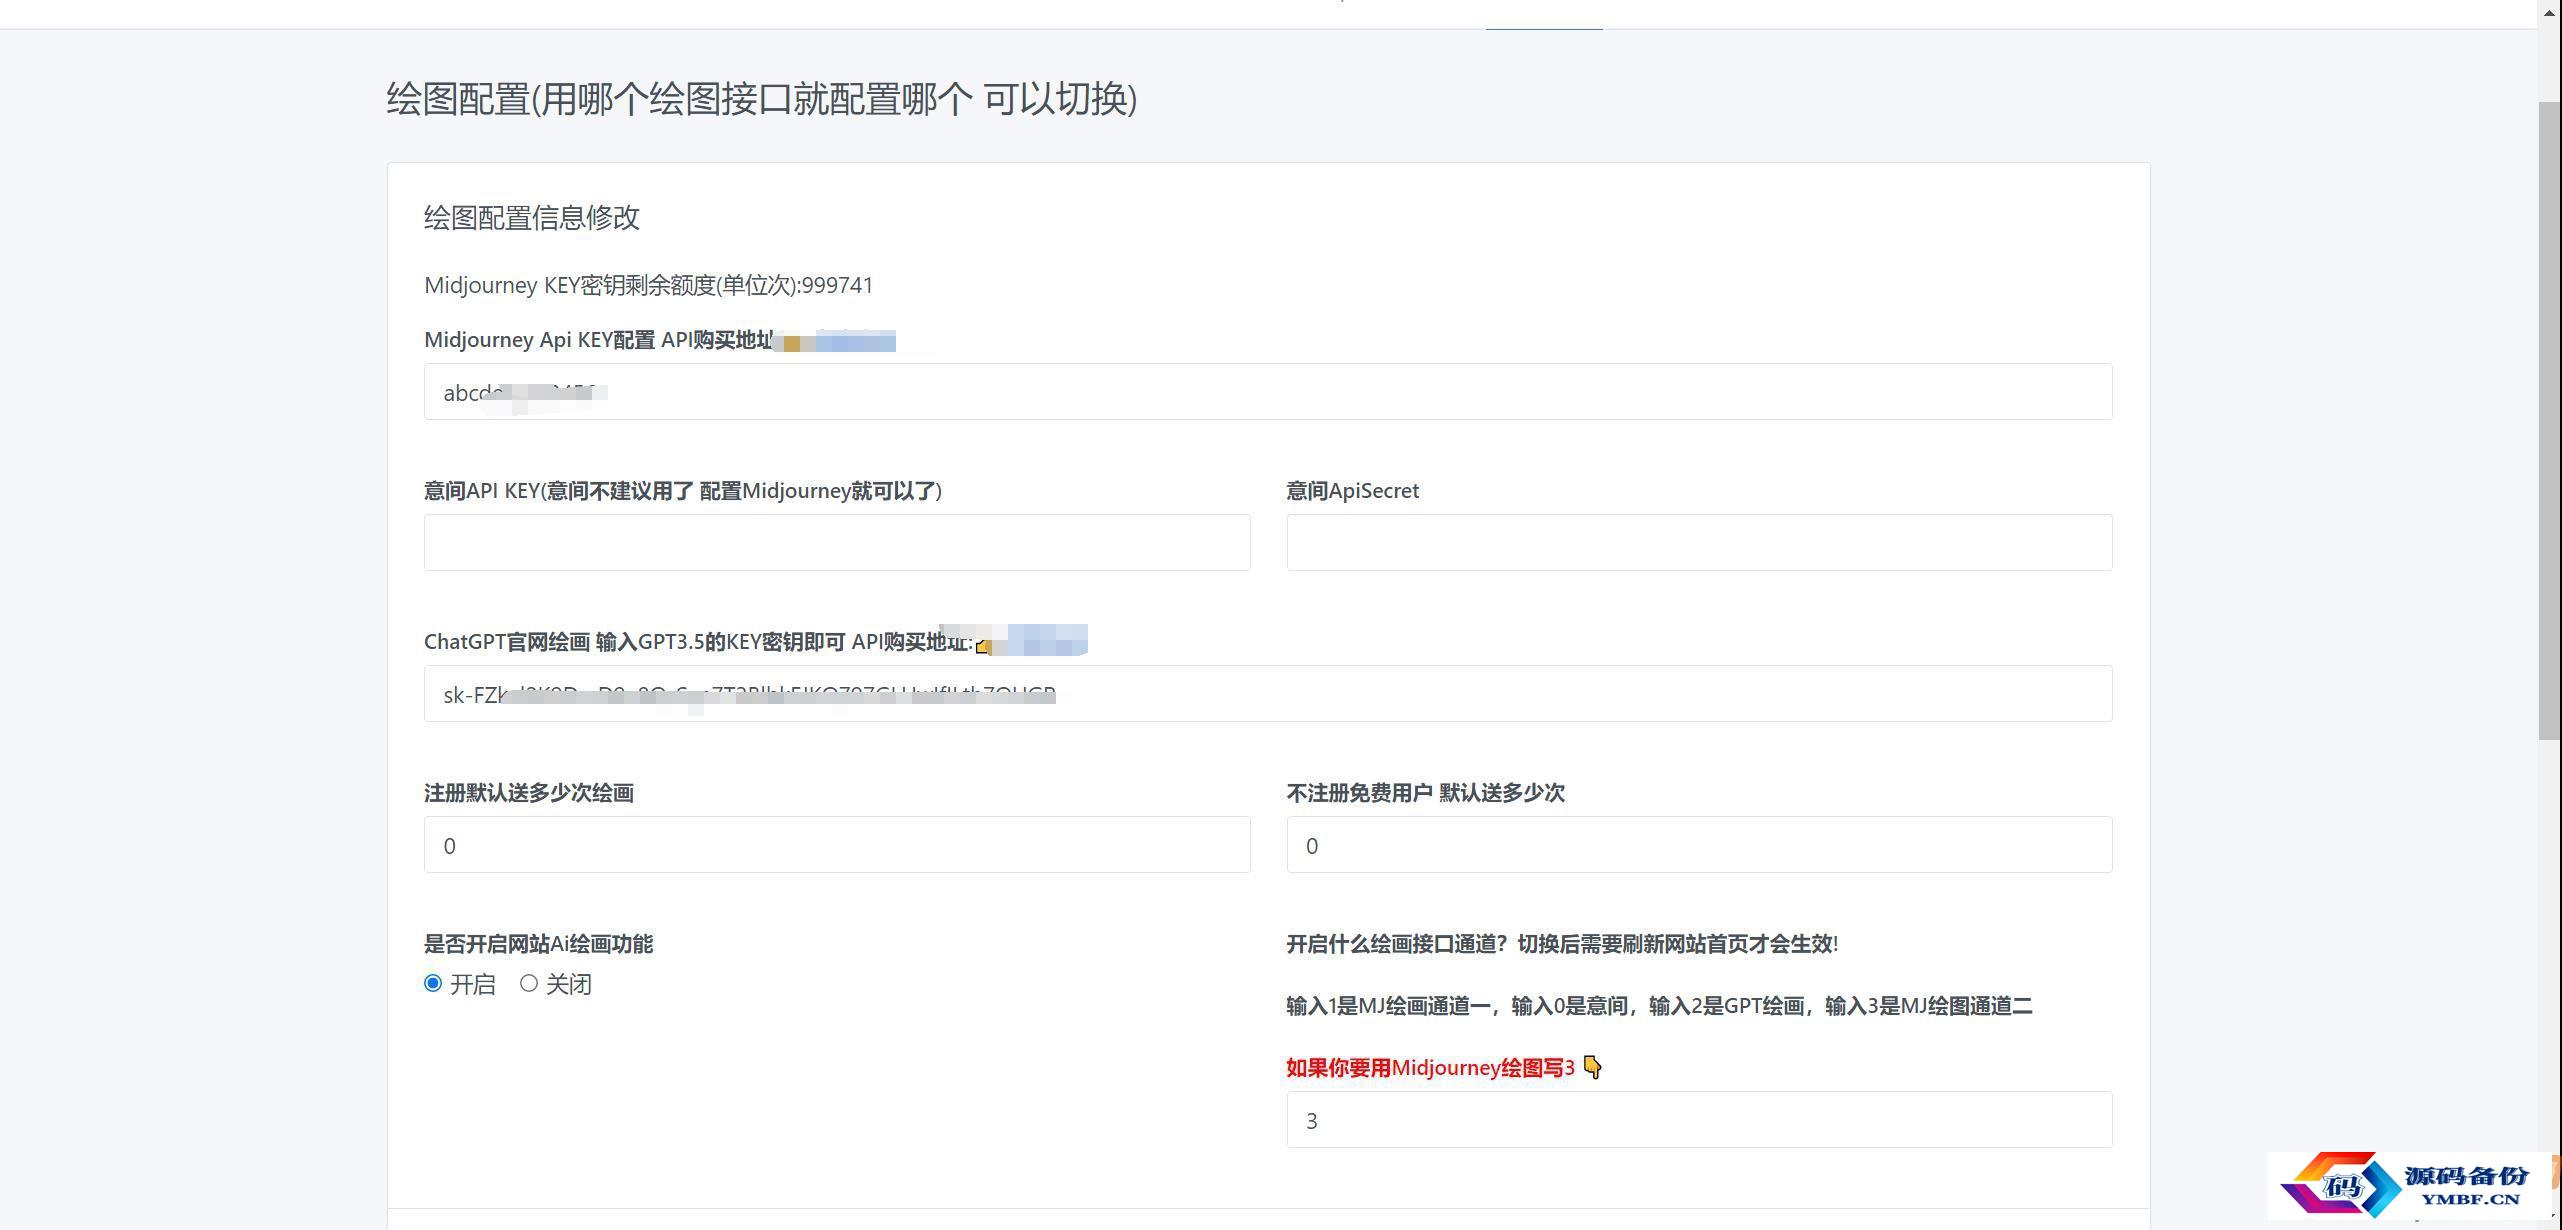Click the 'Midjourney KEY密钥剩余额度(单位次):999741' text

(649, 286)
